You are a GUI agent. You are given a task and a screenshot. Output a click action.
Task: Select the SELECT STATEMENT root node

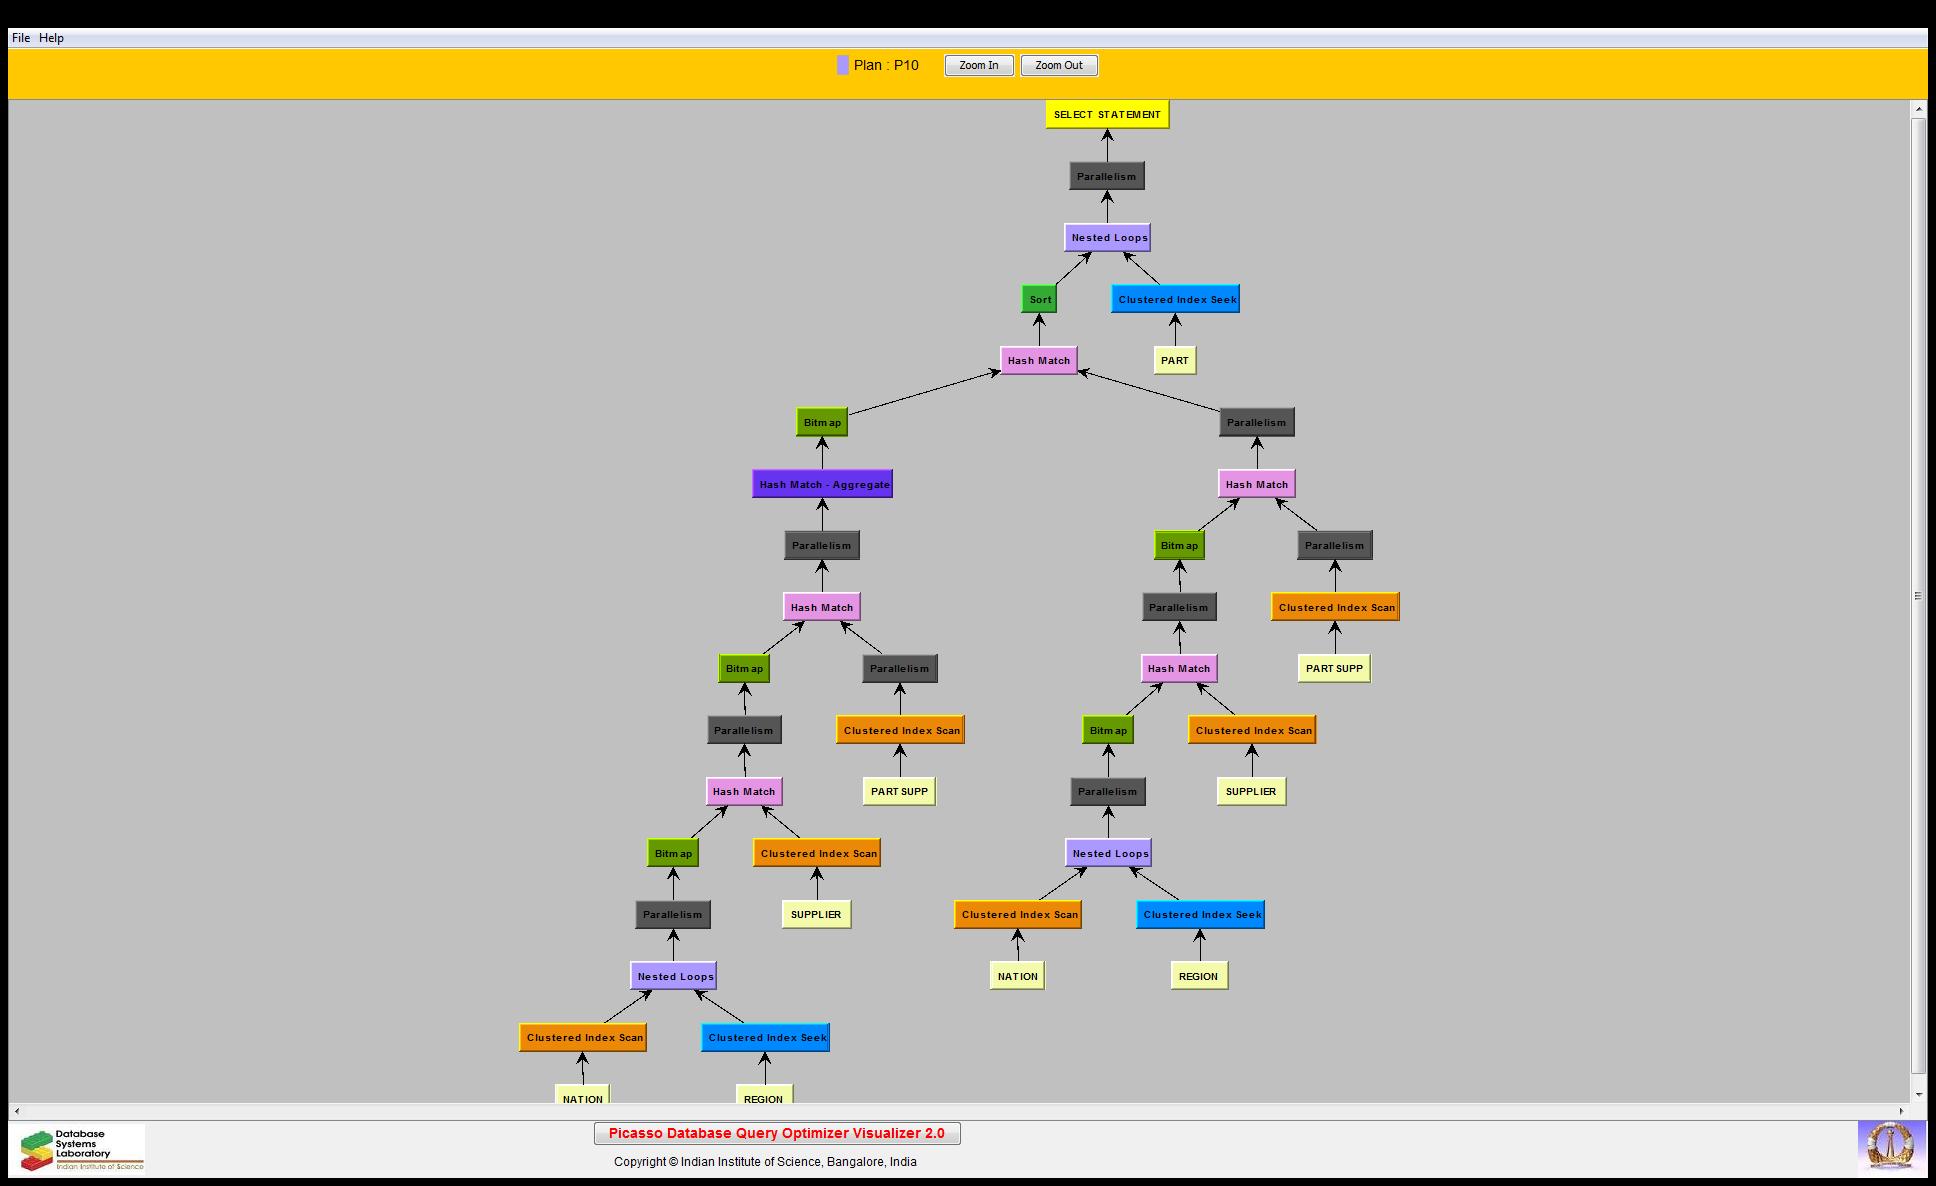(1107, 115)
